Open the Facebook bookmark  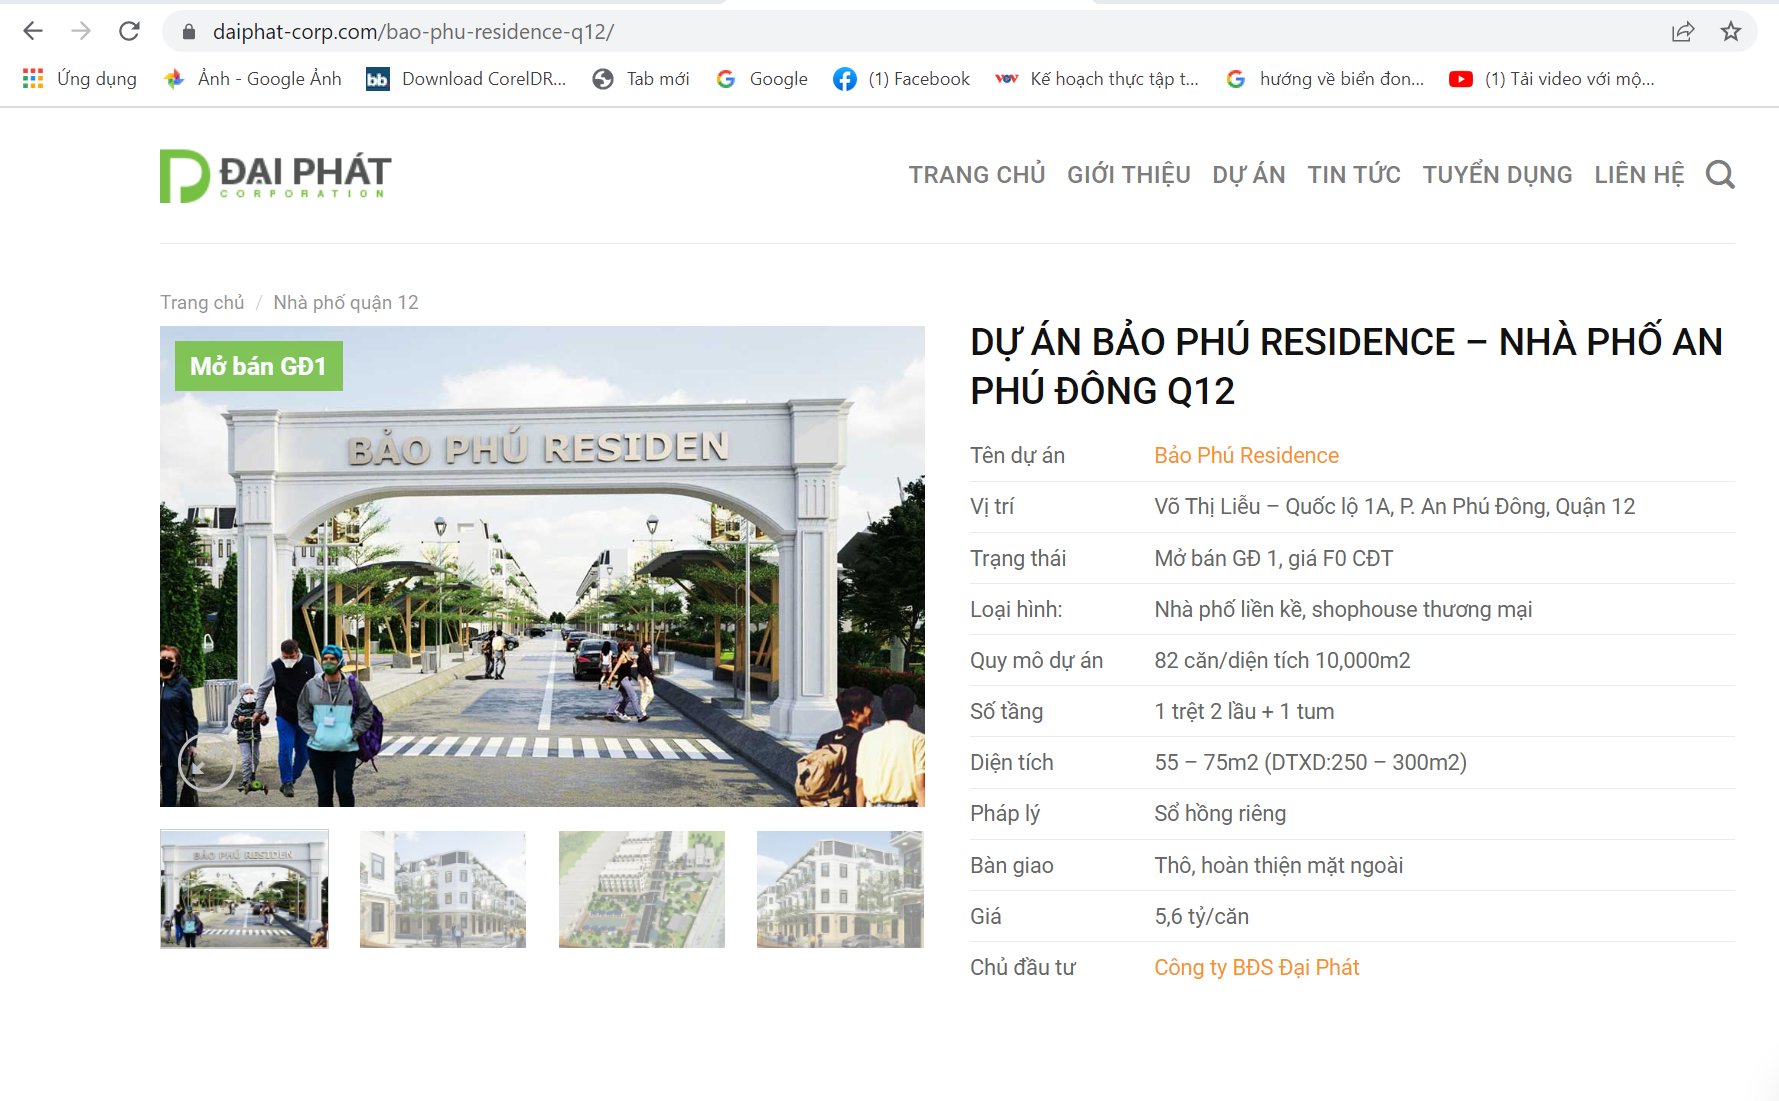(902, 79)
